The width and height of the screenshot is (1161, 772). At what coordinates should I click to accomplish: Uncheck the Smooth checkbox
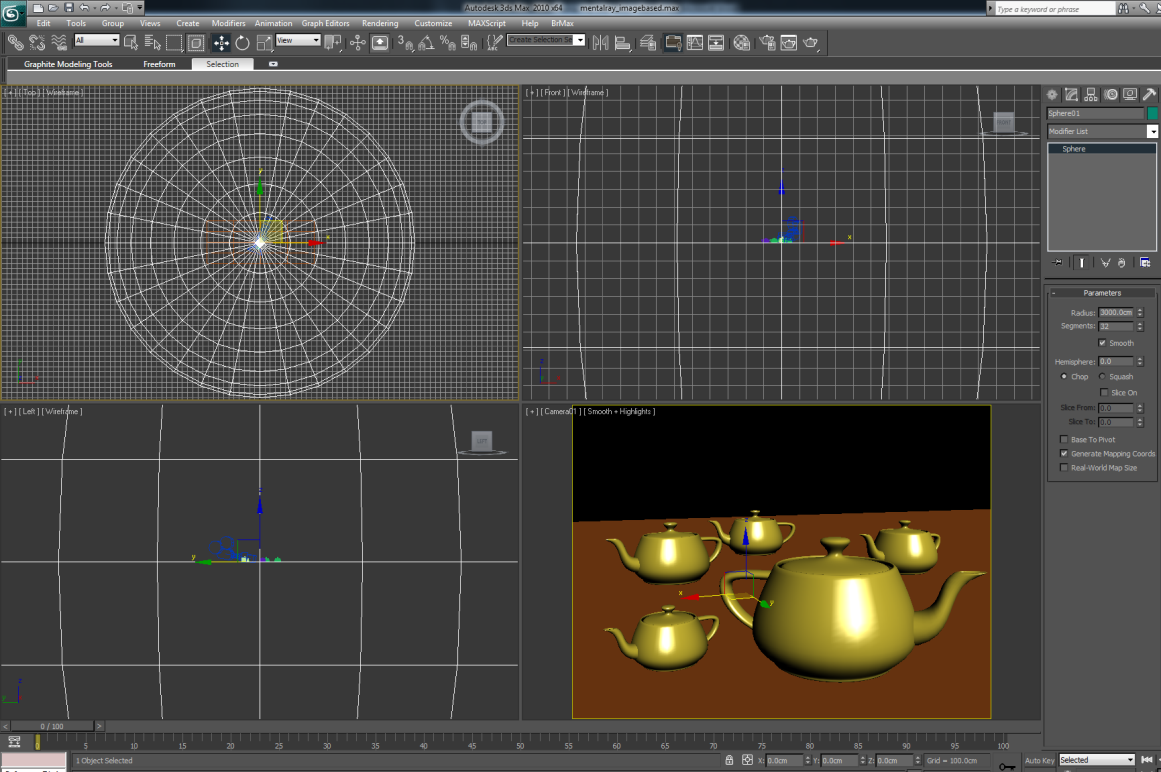1103,343
